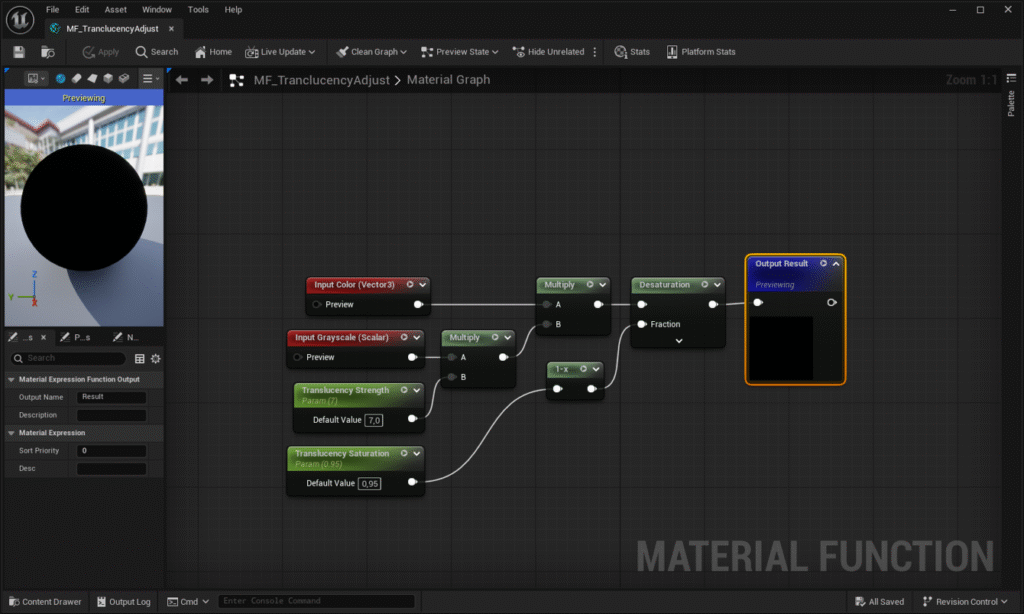The height and width of the screenshot is (614, 1024).
Task: Open the Tools menu
Action: tap(198, 9)
